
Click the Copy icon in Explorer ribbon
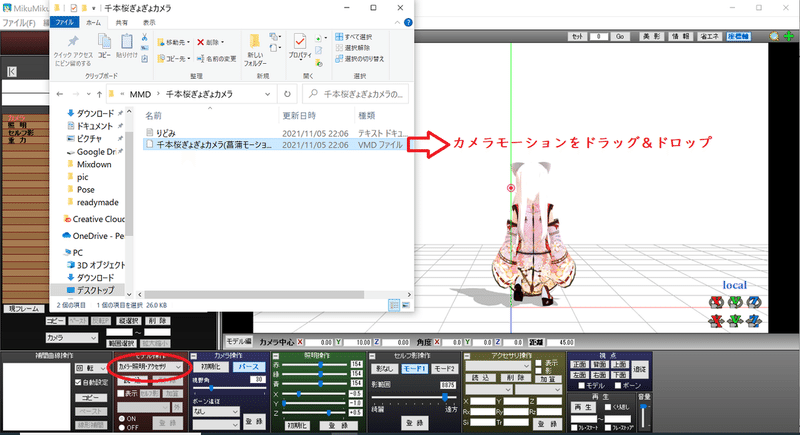point(104,41)
